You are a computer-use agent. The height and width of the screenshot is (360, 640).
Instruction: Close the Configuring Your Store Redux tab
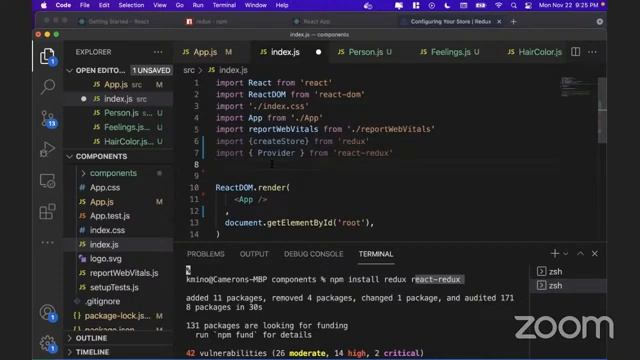pyautogui.click(x=499, y=22)
